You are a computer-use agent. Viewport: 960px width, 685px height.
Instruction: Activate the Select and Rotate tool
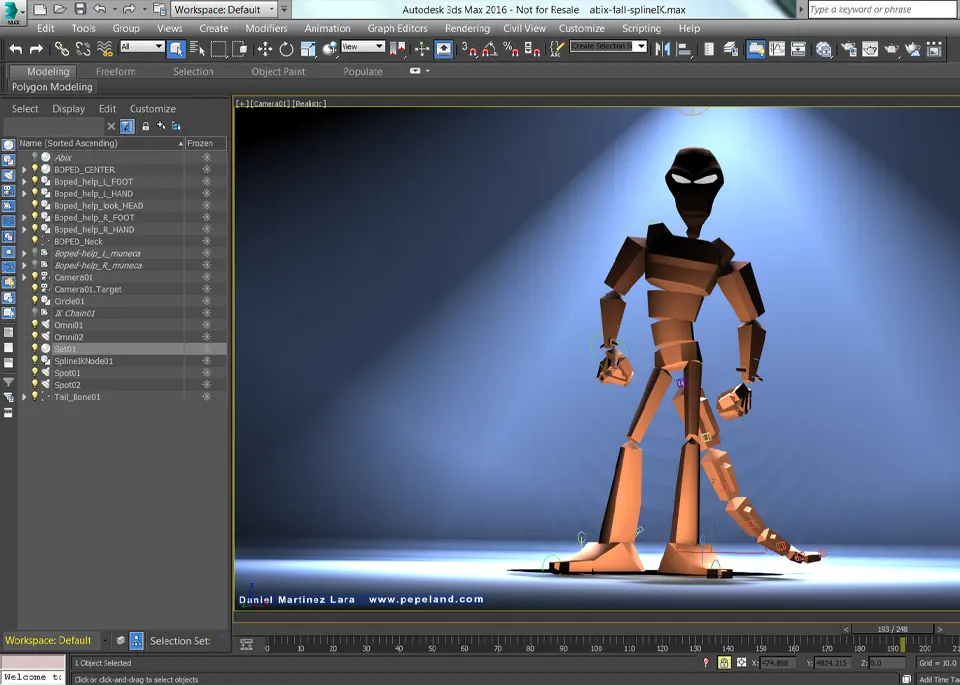coord(286,48)
